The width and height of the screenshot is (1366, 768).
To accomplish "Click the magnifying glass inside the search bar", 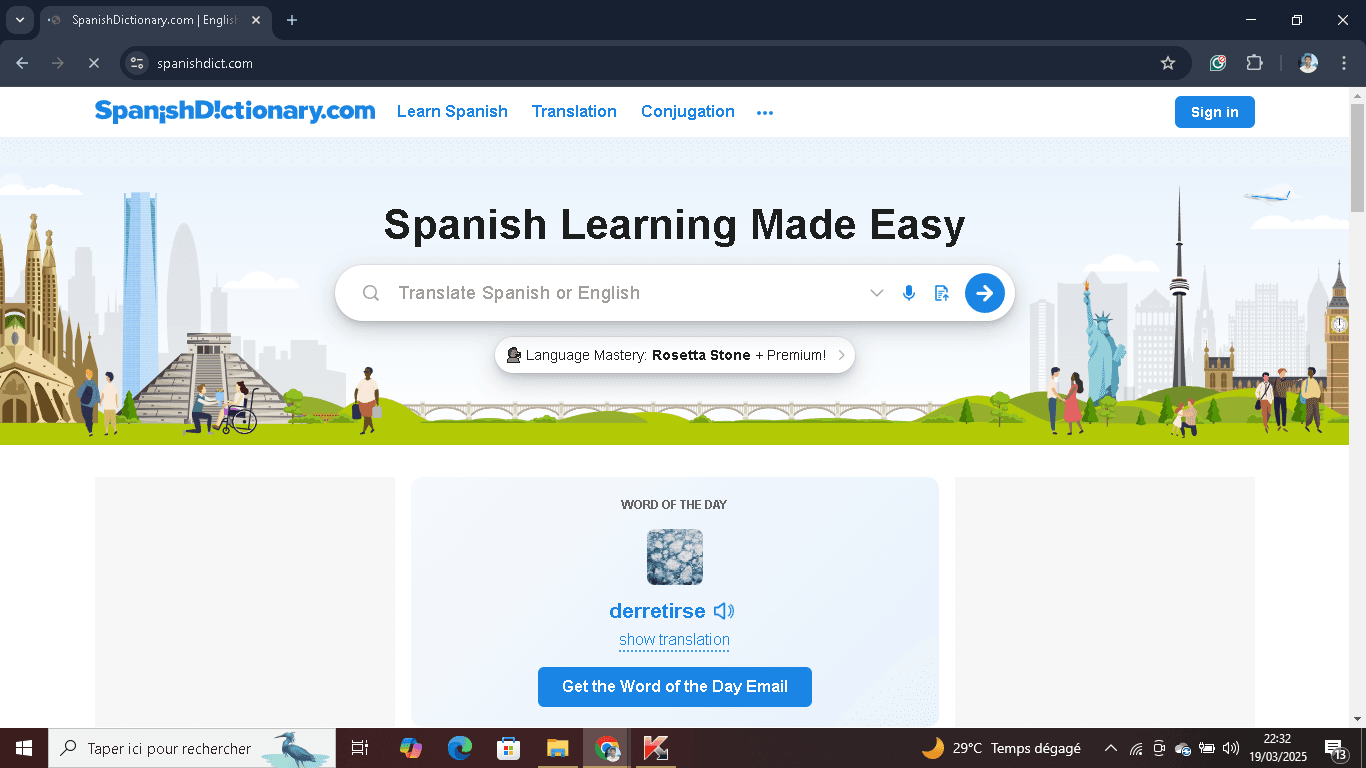I will [x=371, y=293].
